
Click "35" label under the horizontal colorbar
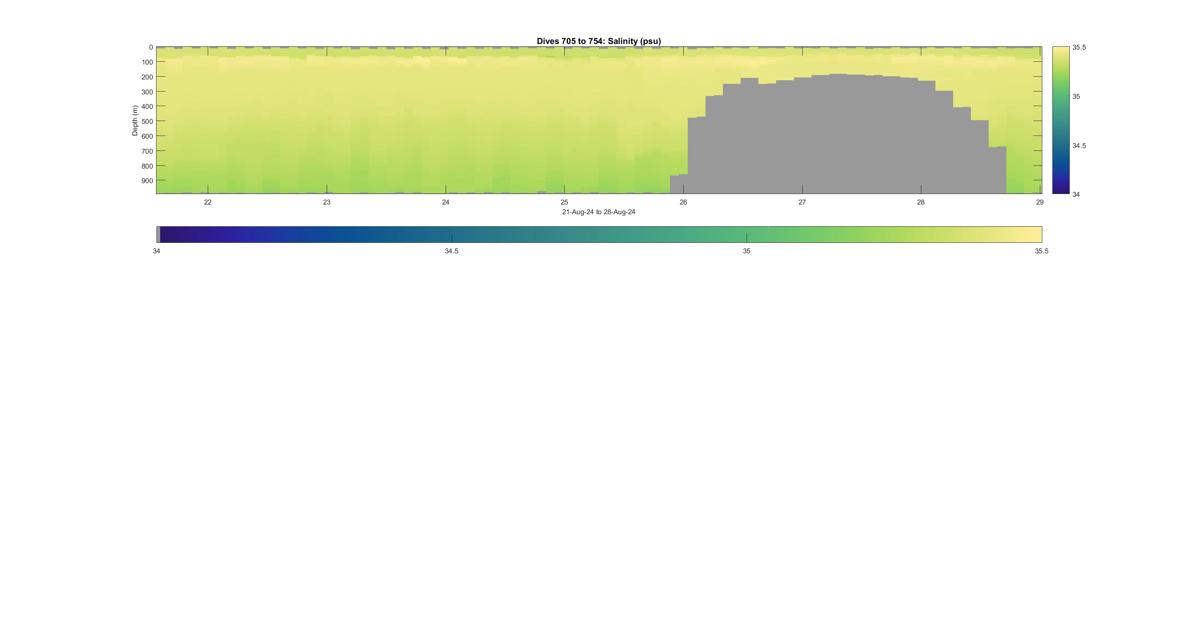[x=746, y=251]
